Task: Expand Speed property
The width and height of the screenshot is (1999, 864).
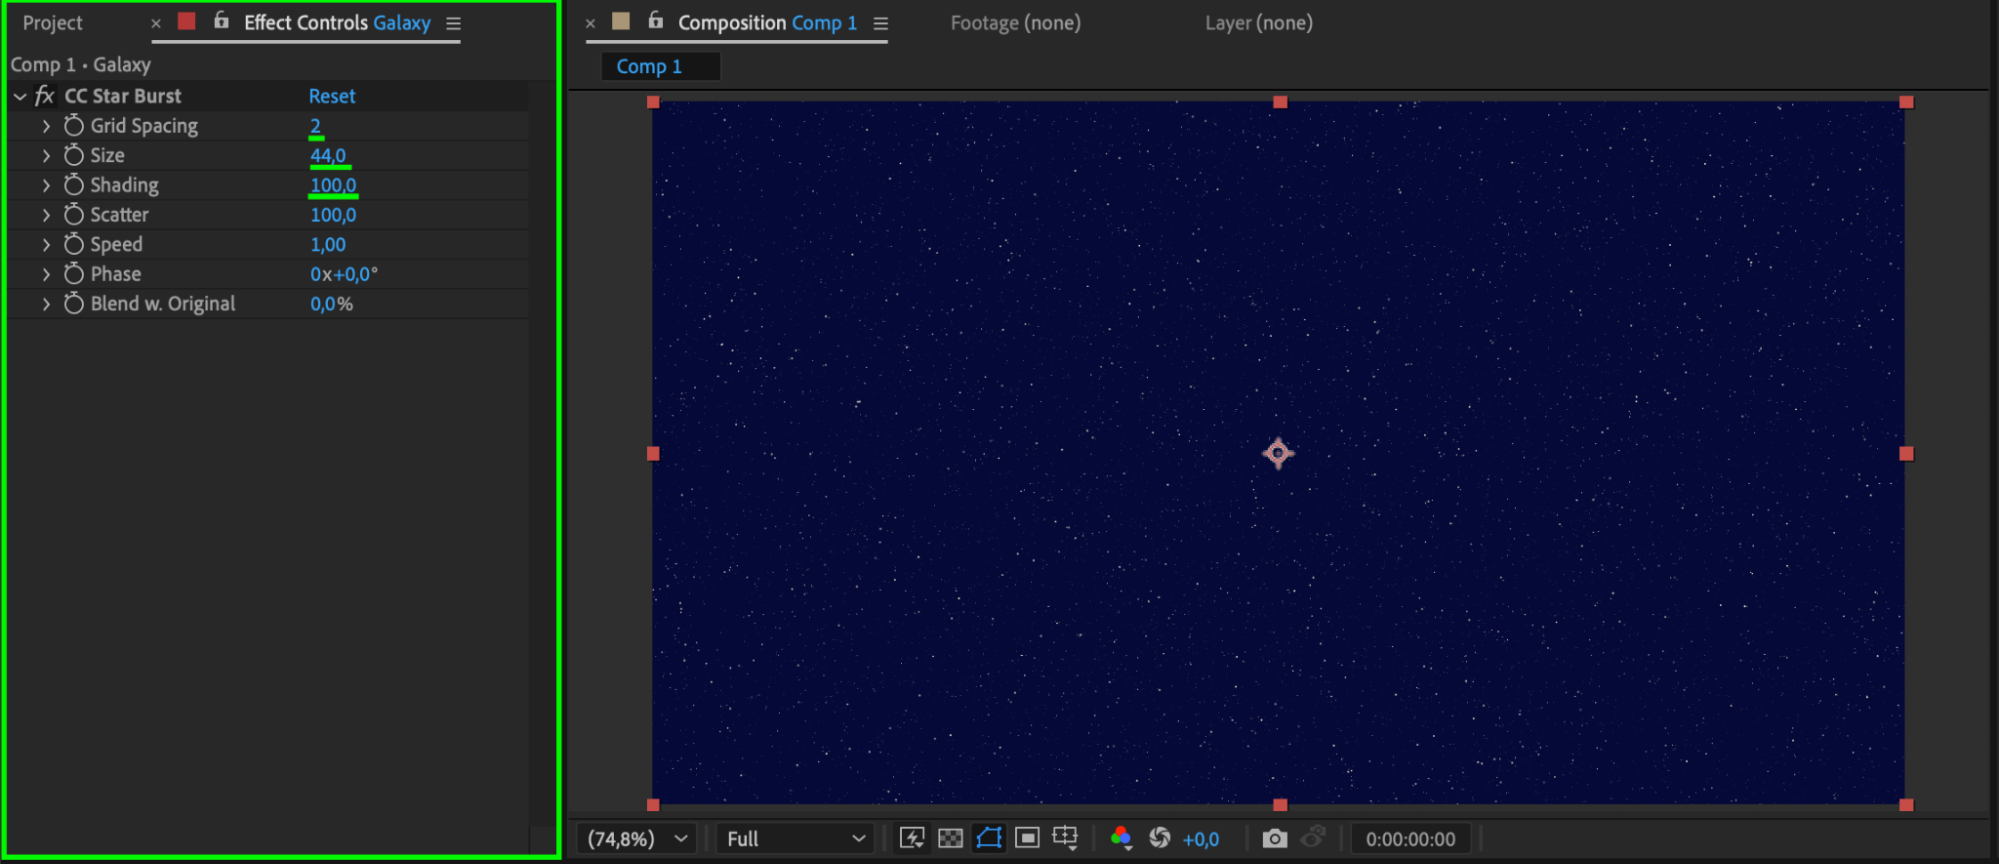Action: (x=46, y=244)
